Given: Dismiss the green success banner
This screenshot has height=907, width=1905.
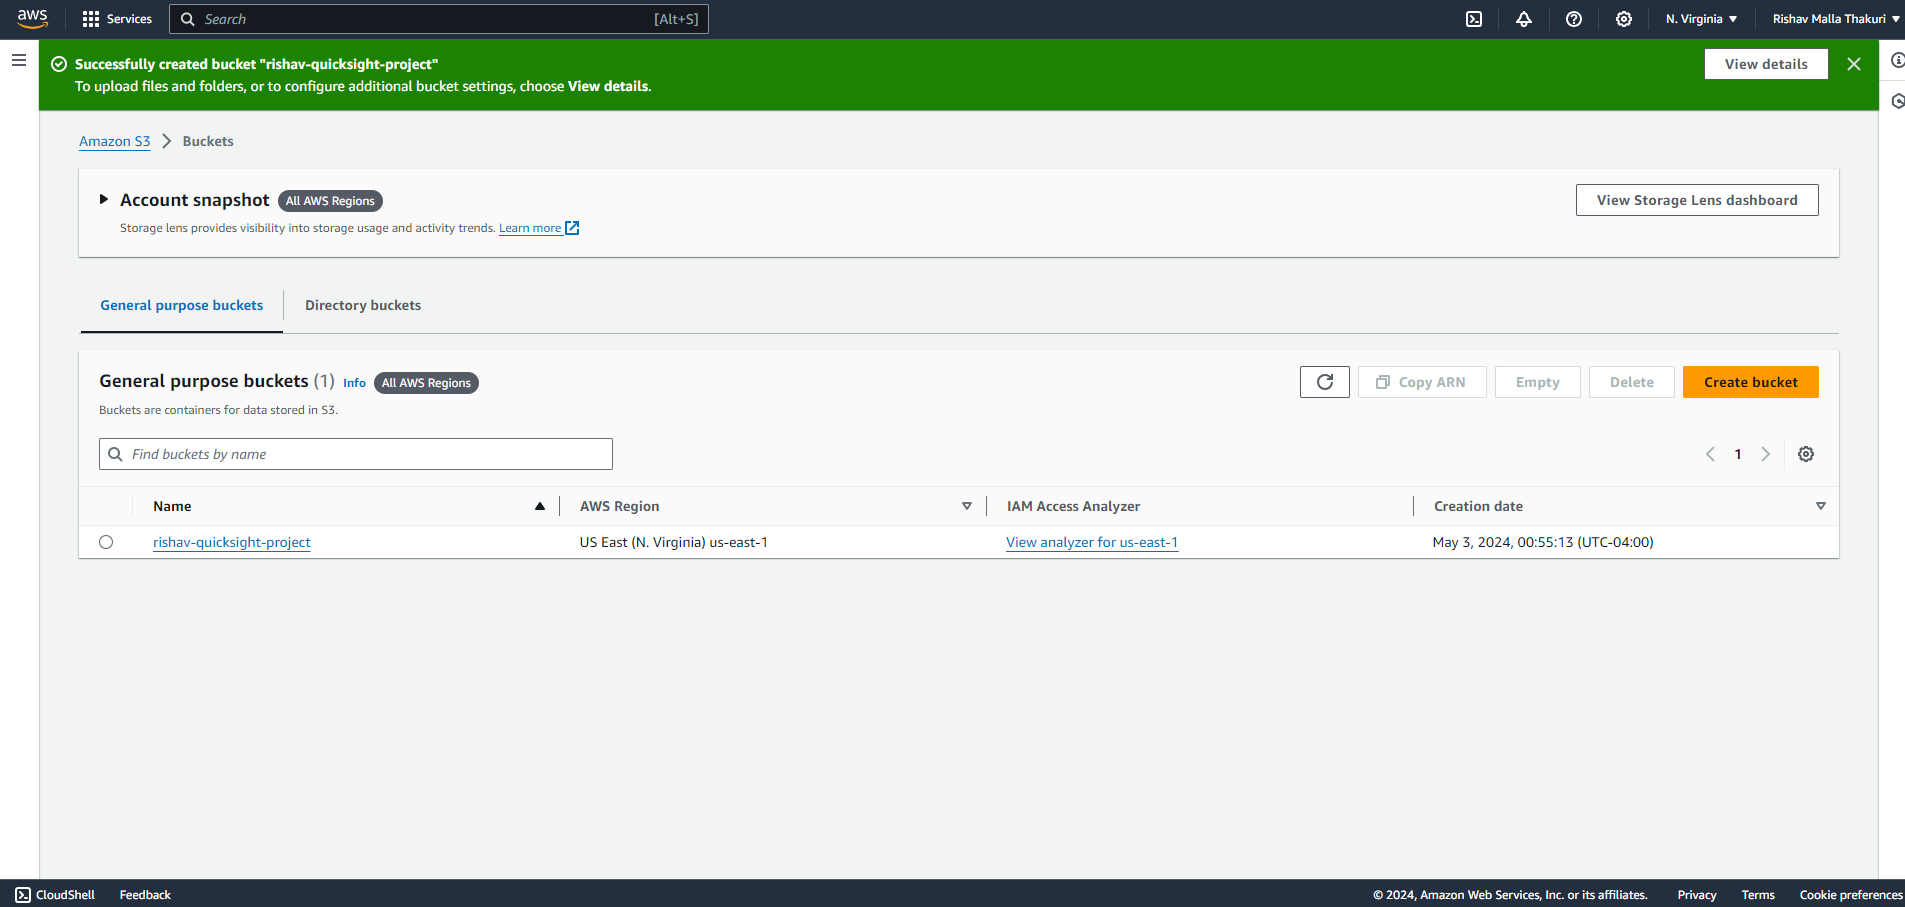Looking at the screenshot, I should [x=1854, y=64].
